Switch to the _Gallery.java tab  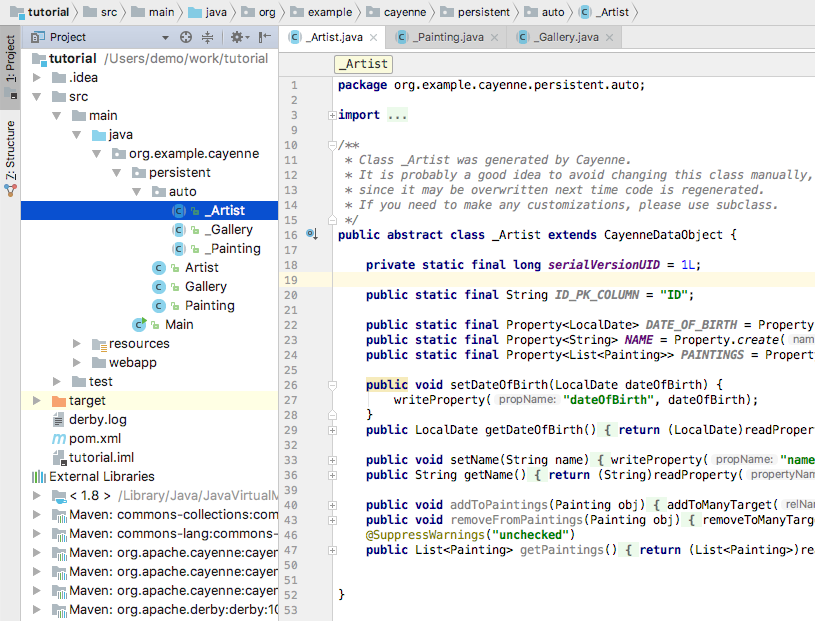[x=565, y=38]
